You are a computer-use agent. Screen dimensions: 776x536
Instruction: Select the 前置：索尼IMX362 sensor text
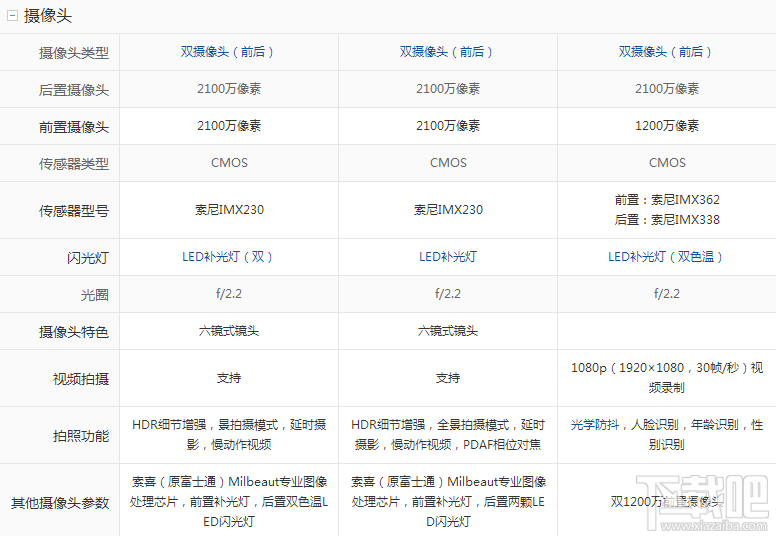[x=667, y=200]
